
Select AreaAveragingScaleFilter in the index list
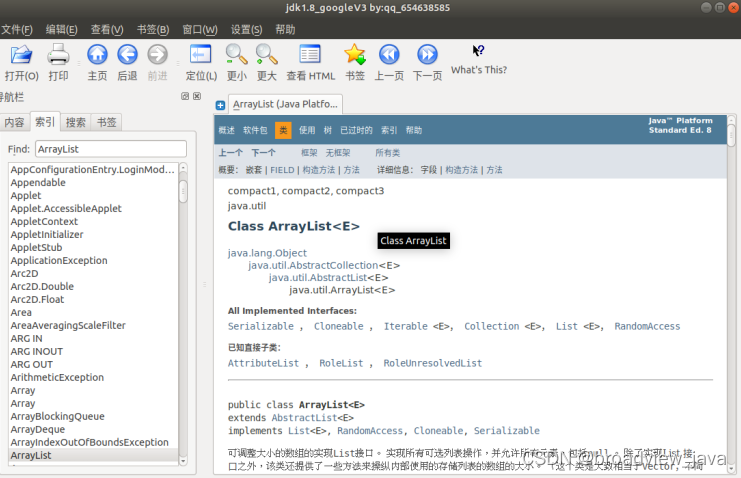(94, 325)
